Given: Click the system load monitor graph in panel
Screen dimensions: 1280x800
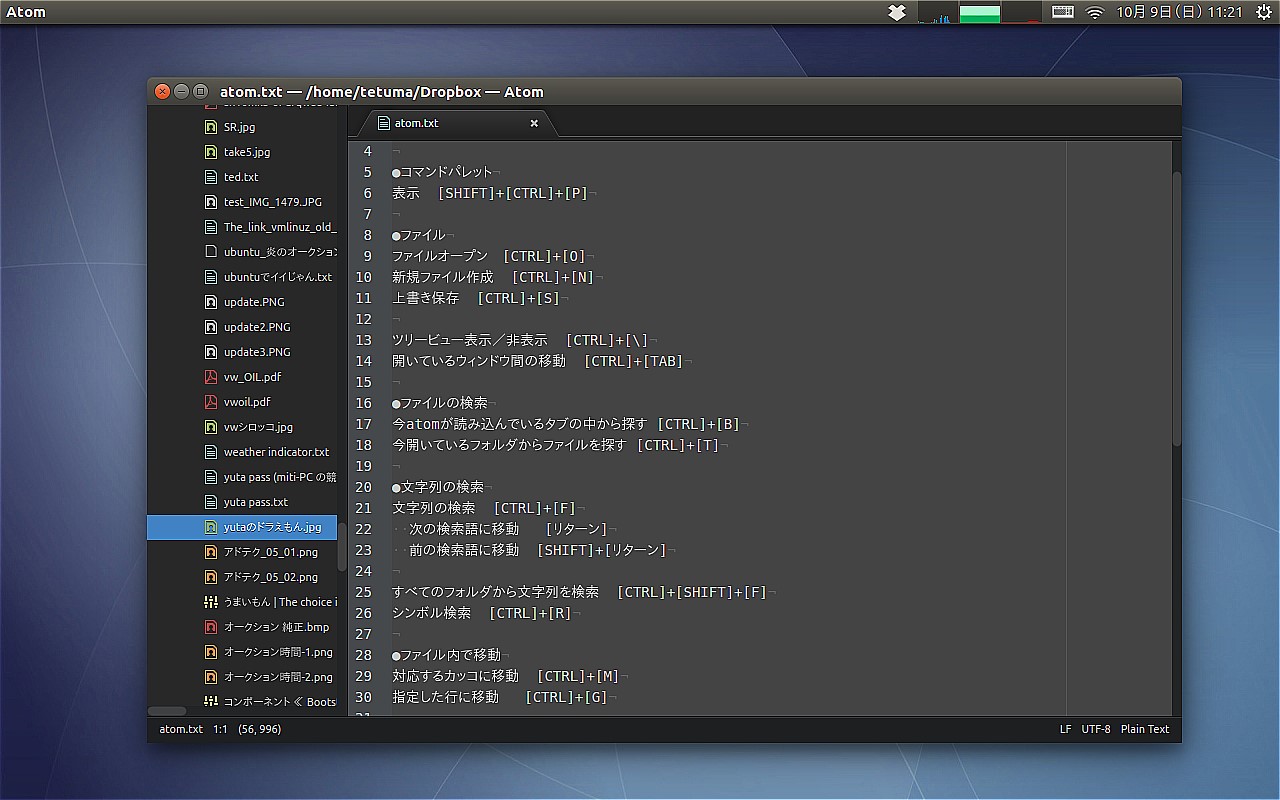Looking at the screenshot, I should [980, 12].
